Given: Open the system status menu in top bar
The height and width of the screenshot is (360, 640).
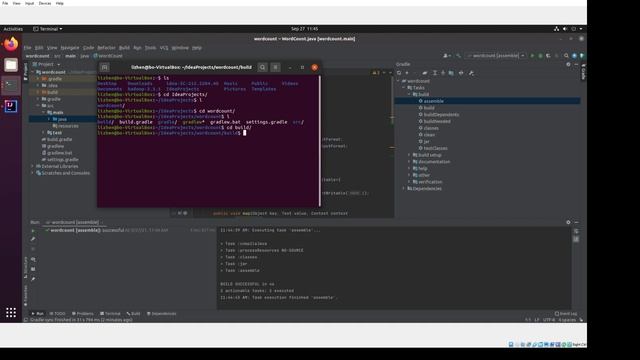Looking at the screenshot, I should (568, 29).
